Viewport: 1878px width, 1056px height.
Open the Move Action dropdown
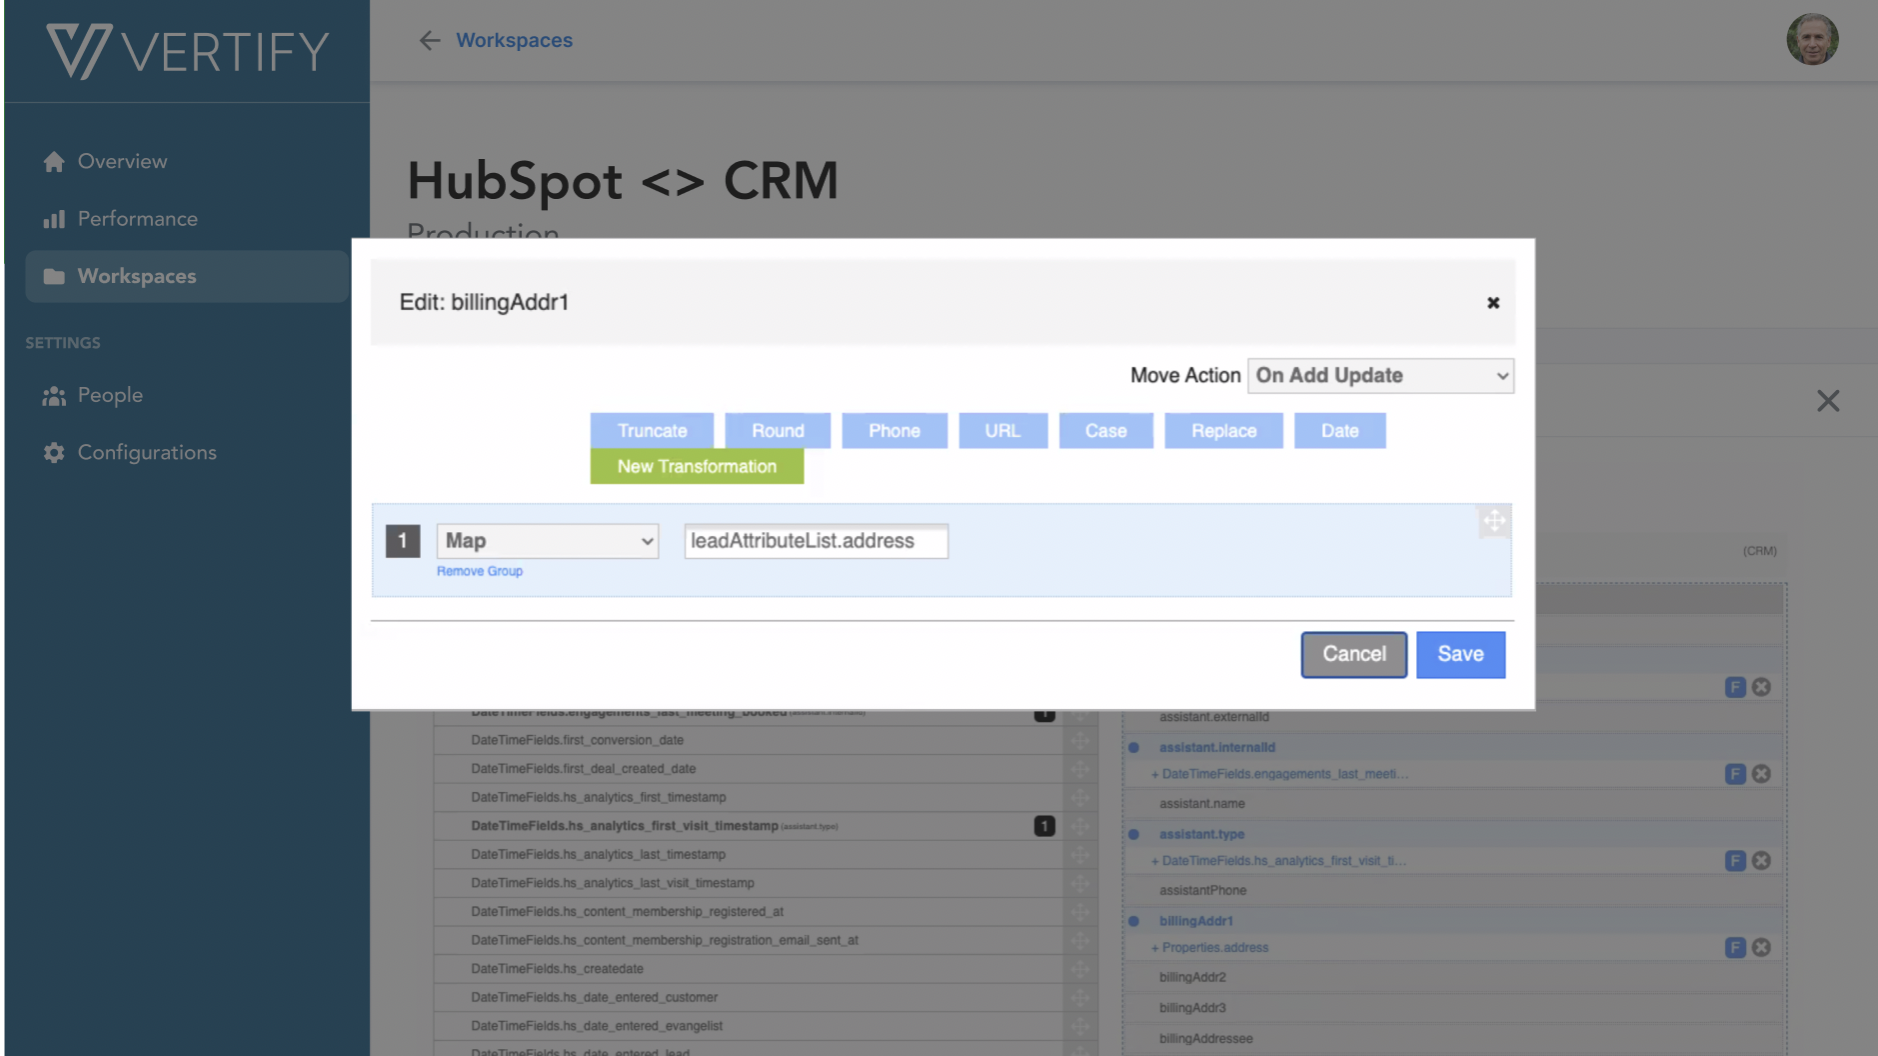point(1380,376)
